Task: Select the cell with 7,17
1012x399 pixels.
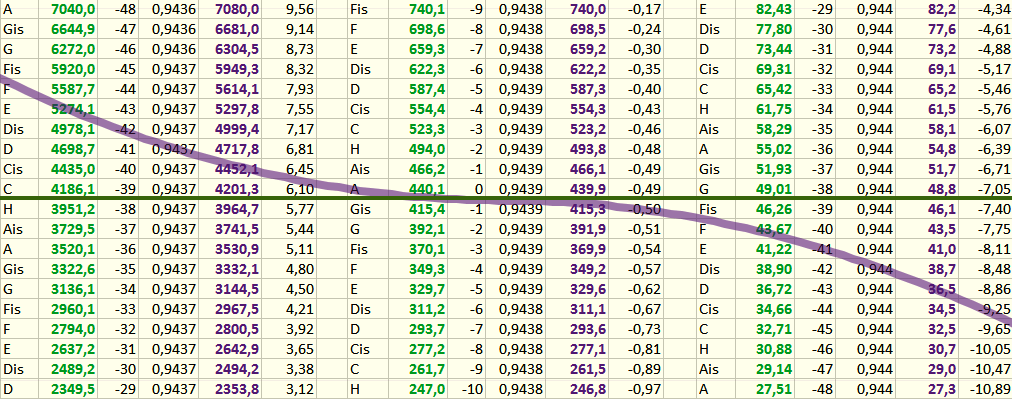Action: click(x=300, y=128)
